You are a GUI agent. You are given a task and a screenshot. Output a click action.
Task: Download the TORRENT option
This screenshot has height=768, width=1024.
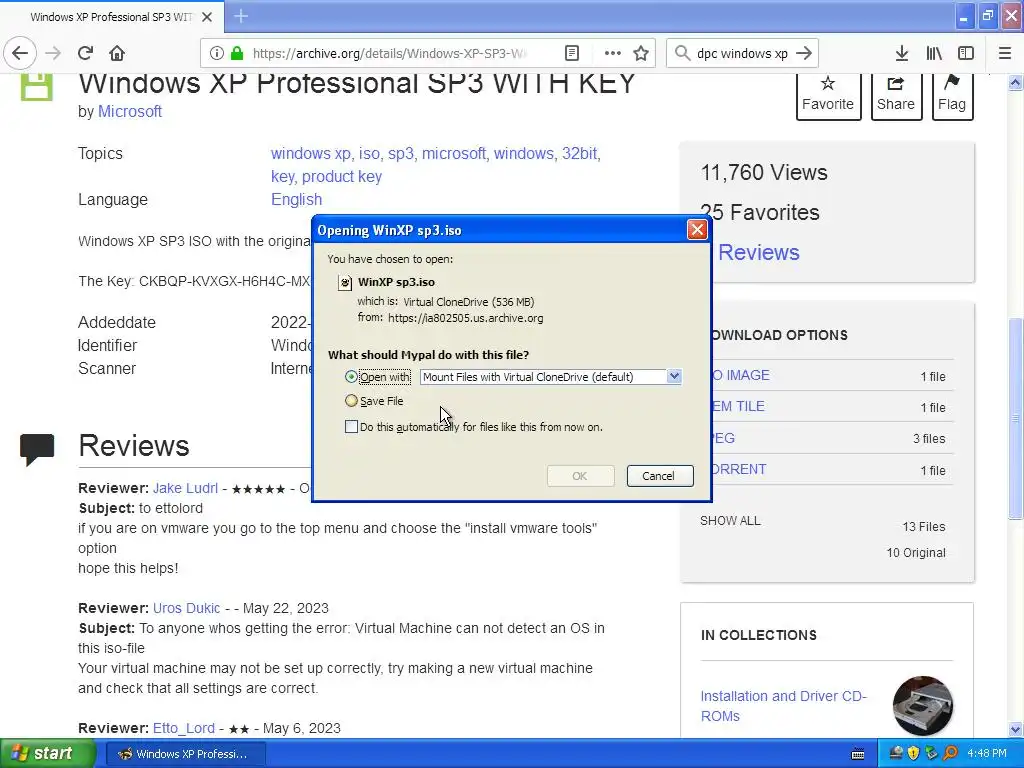pyautogui.click(x=739, y=470)
